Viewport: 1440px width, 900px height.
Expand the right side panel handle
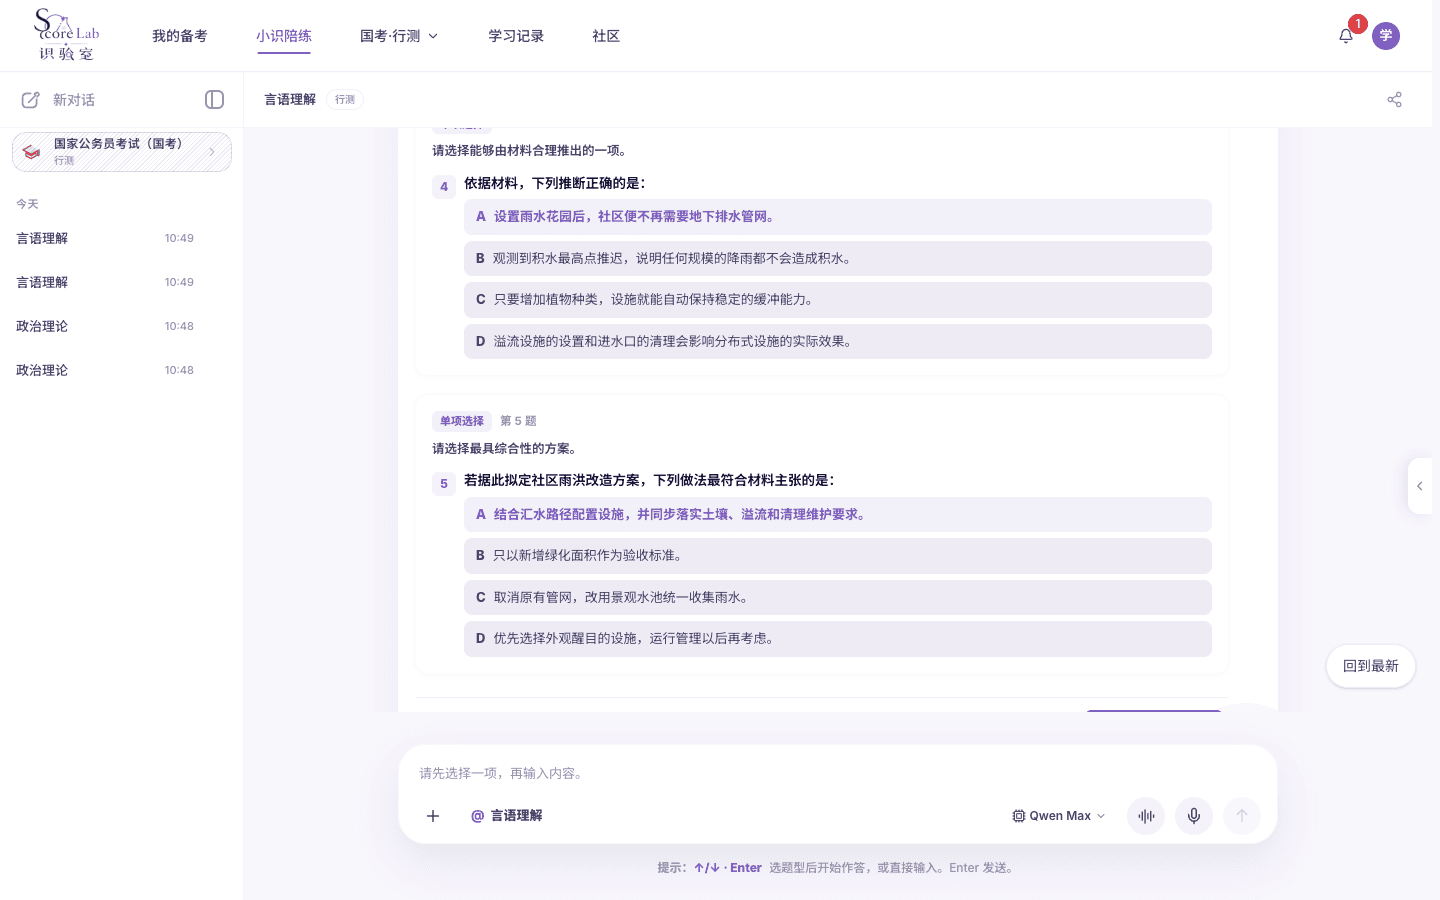(x=1420, y=486)
